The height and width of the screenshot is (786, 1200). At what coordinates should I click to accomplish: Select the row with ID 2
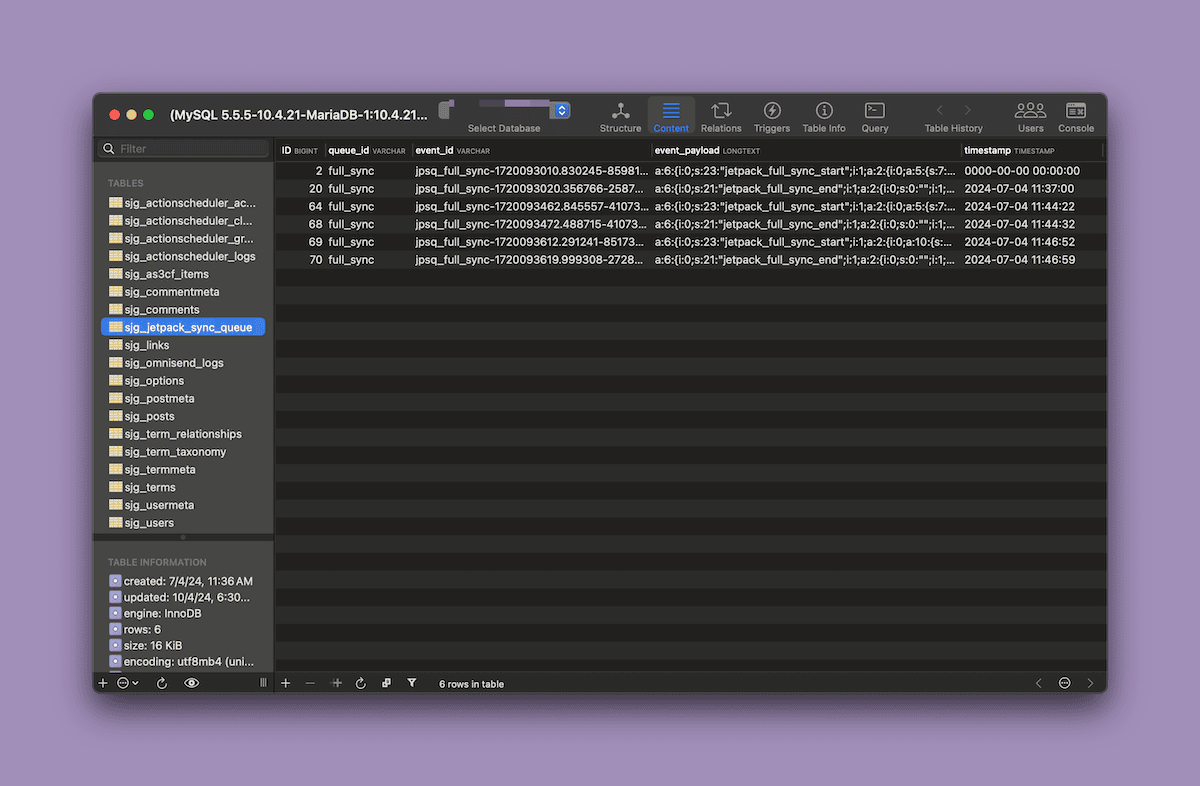(690, 171)
